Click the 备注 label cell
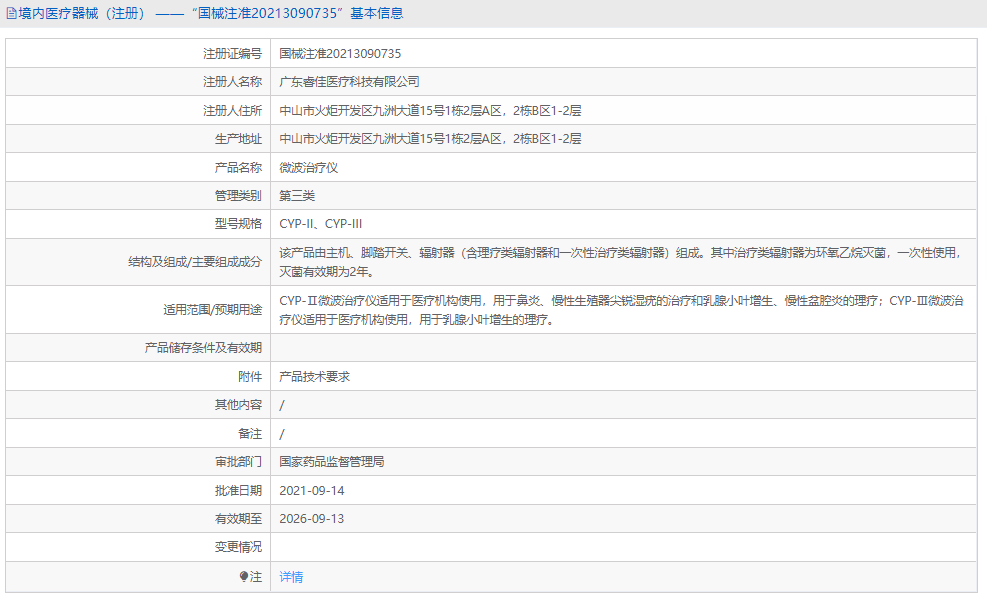Screen dimensions: 987x599 pos(138,434)
